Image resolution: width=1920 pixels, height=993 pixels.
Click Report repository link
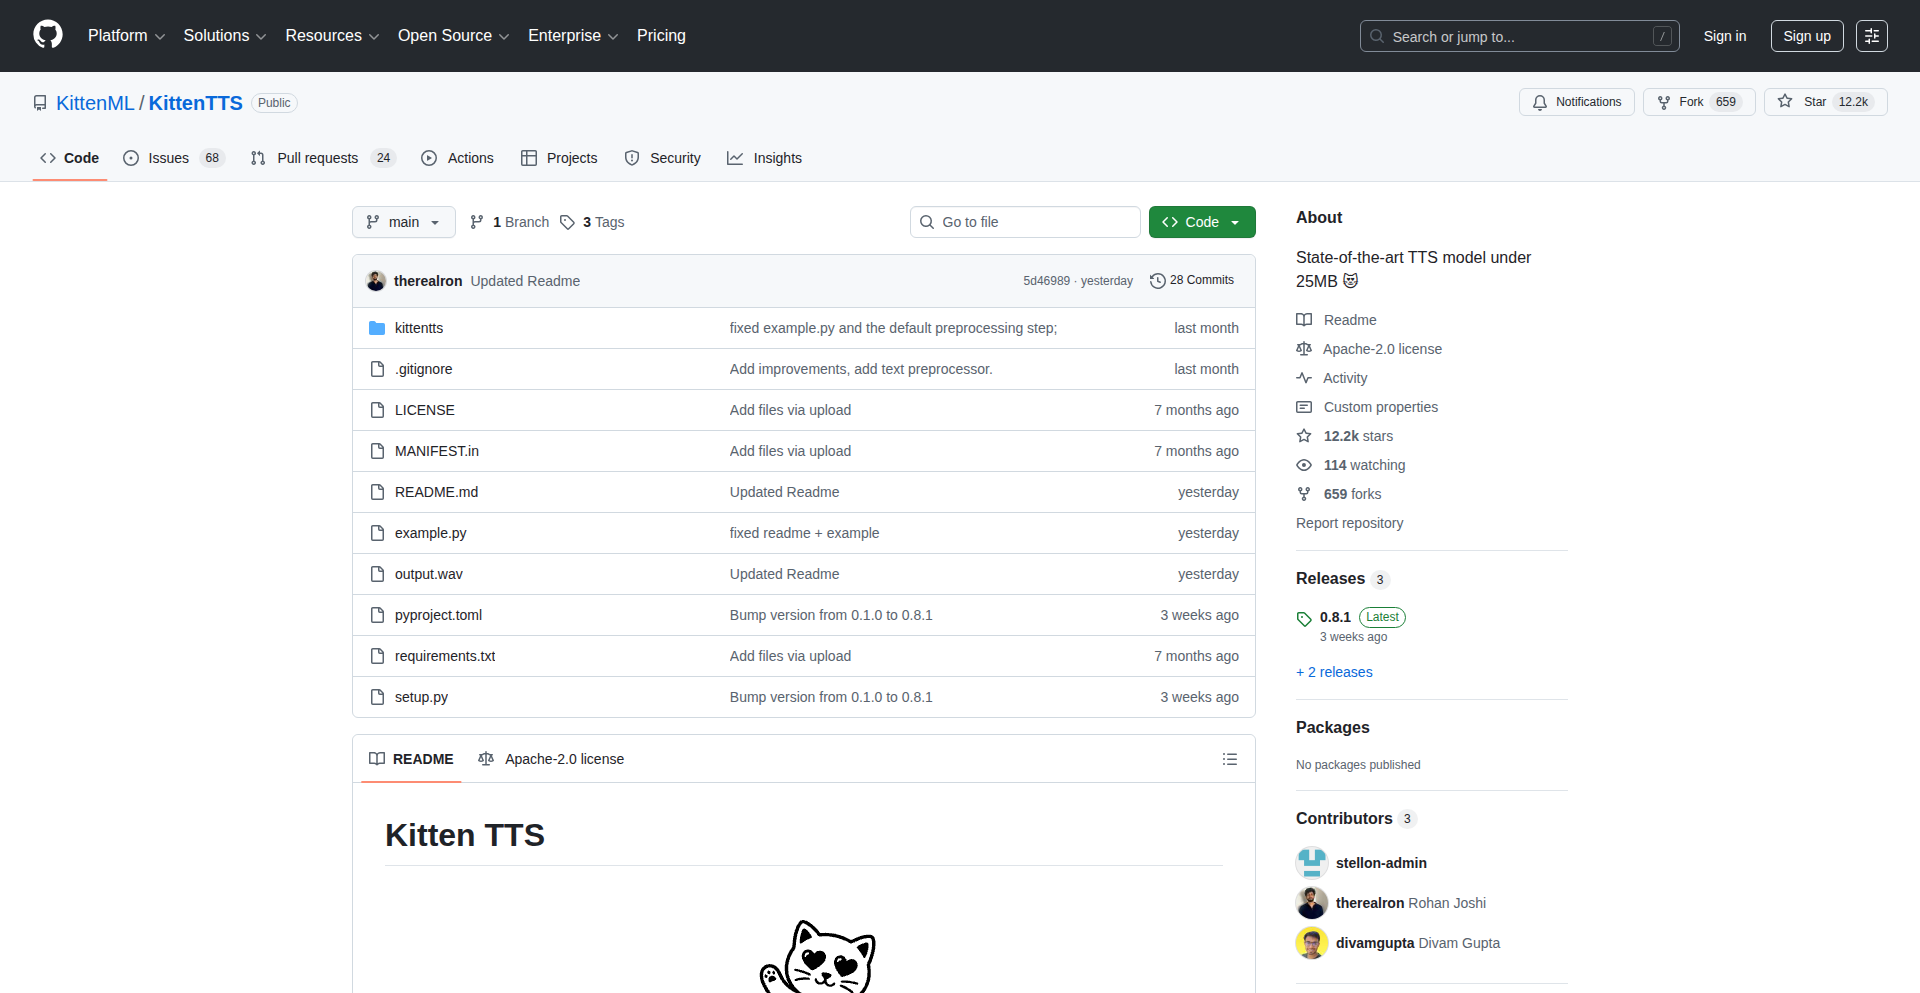click(x=1349, y=523)
